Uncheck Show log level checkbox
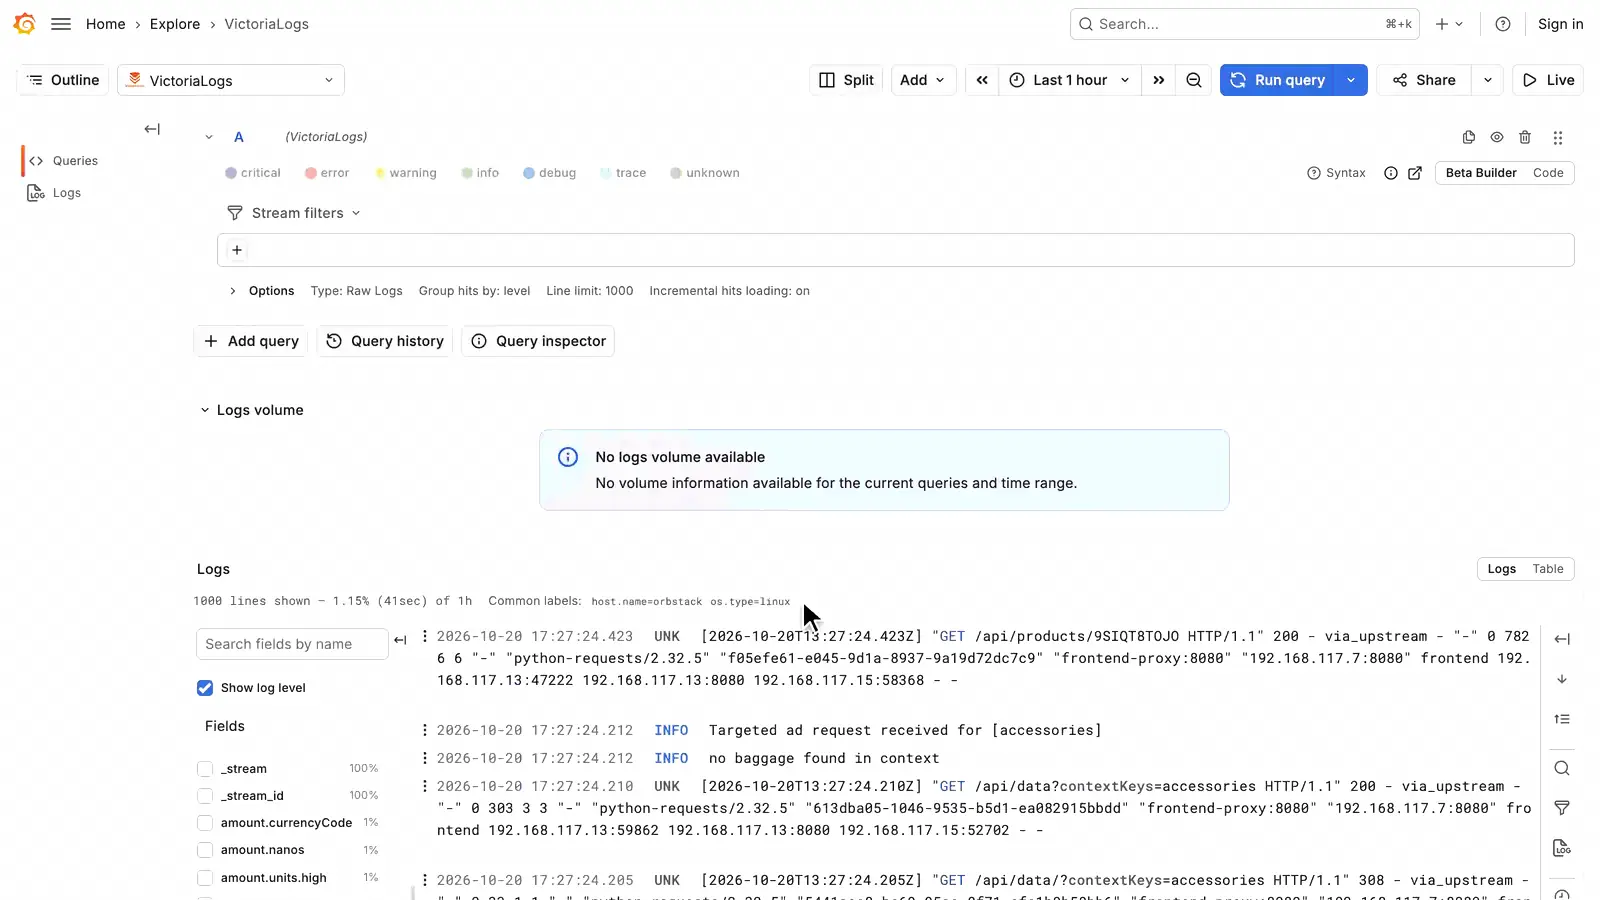This screenshot has width=1600, height=900. [x=205, y=688]
